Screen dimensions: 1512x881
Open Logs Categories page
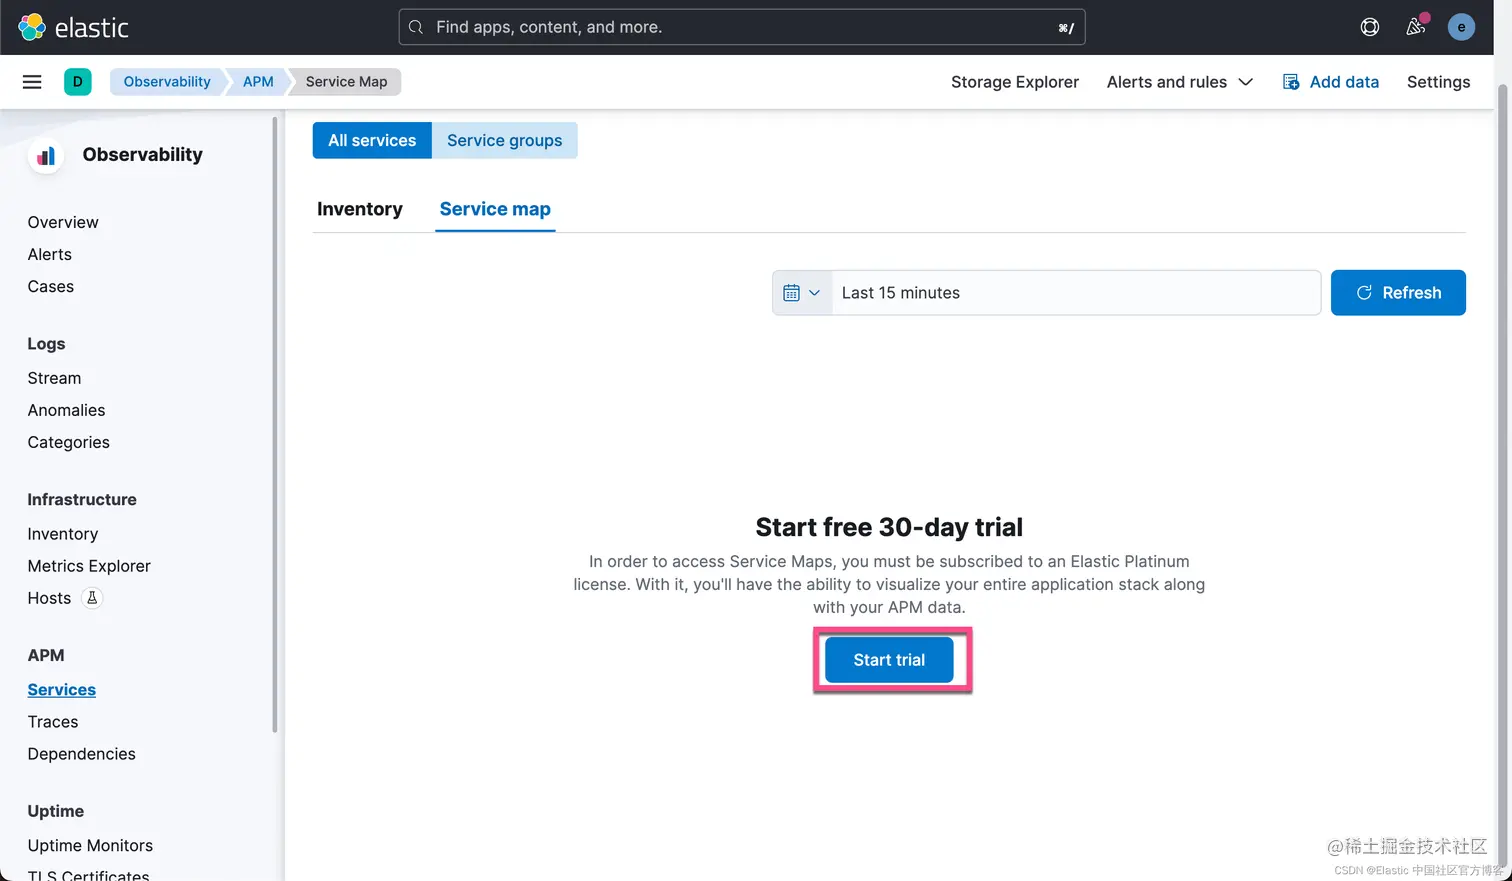click(x=69, y=442)
